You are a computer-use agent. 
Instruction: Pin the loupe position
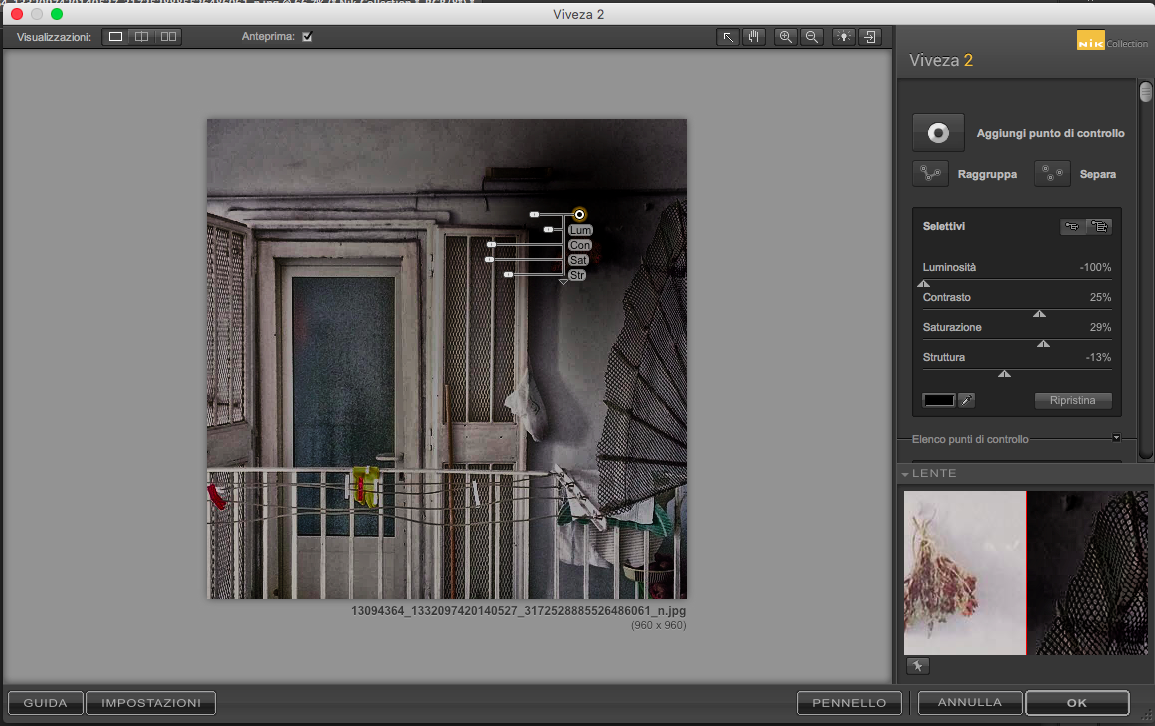pyautogui.click(x=918, y=666)
